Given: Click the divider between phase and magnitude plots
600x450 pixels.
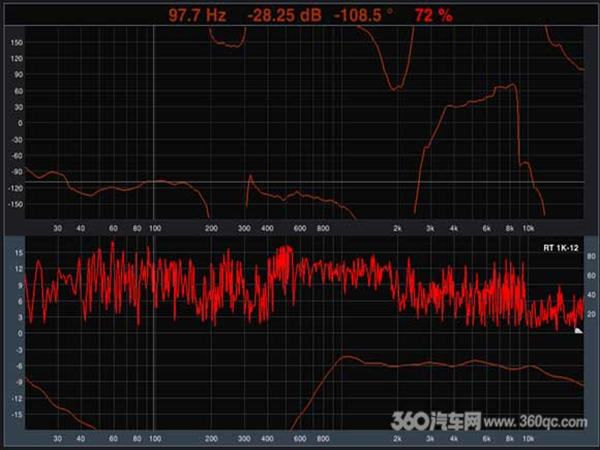Looking at the screenshot, I should [300, 233].
